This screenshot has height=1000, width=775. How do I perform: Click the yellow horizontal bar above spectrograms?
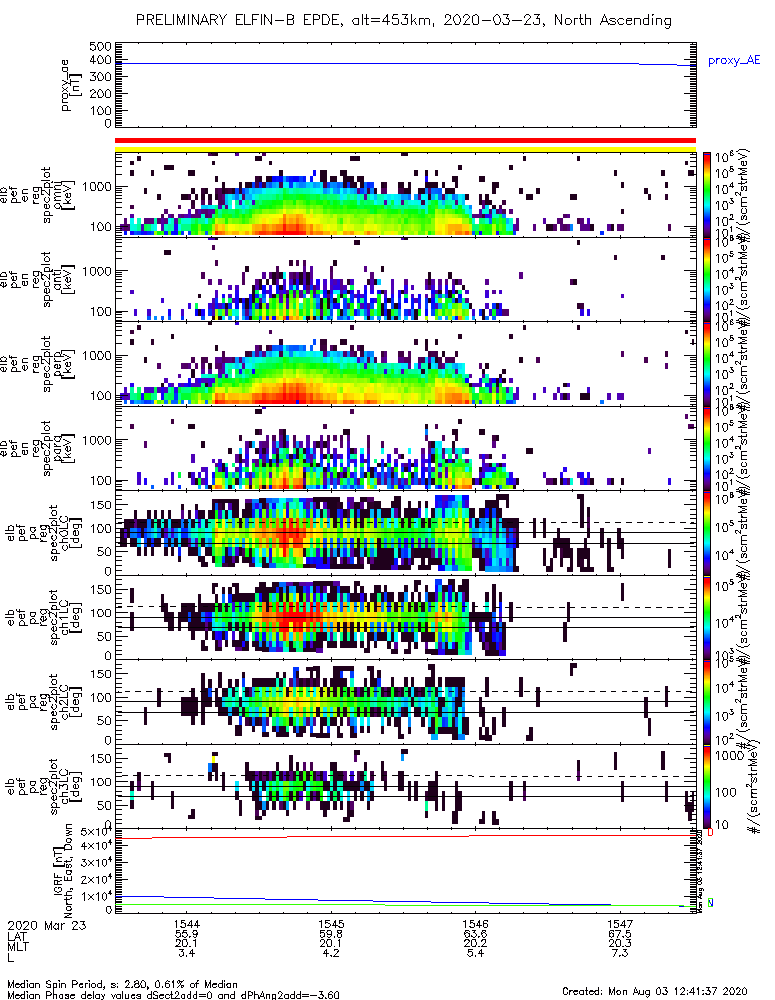405,149
